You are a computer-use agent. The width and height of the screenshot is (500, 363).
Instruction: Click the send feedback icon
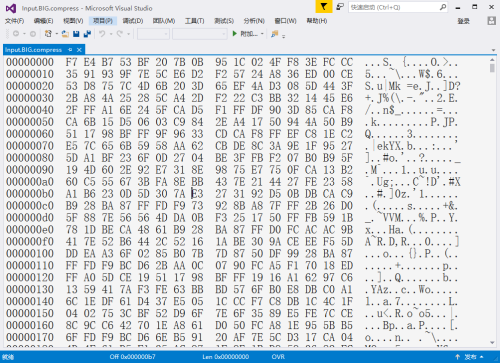click(340, 7)
